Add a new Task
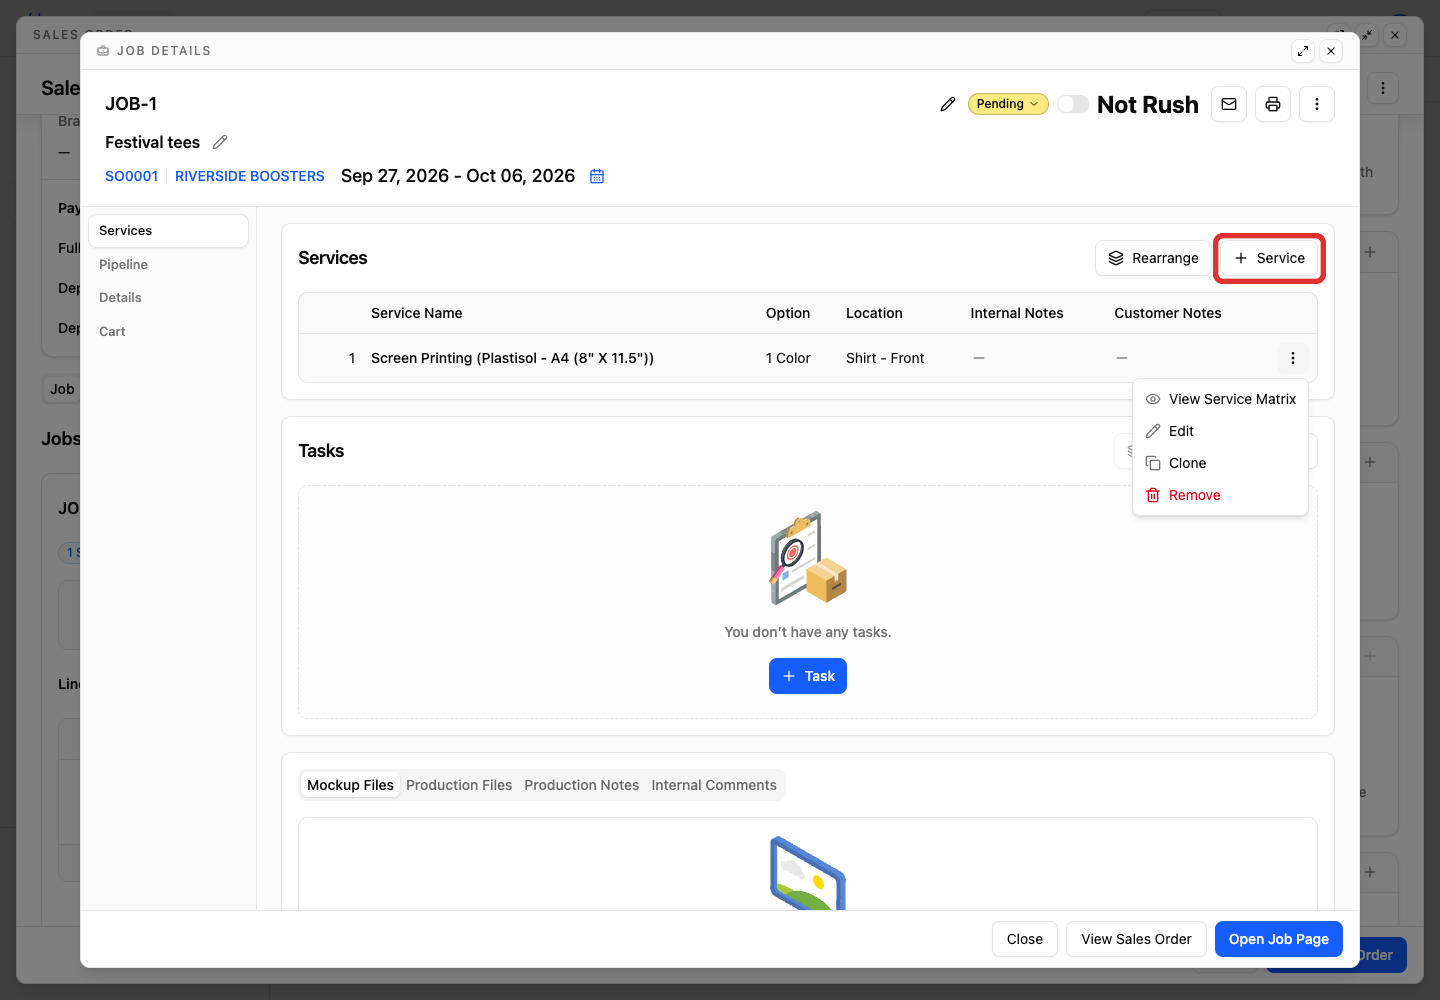 (x=808, y=676)
